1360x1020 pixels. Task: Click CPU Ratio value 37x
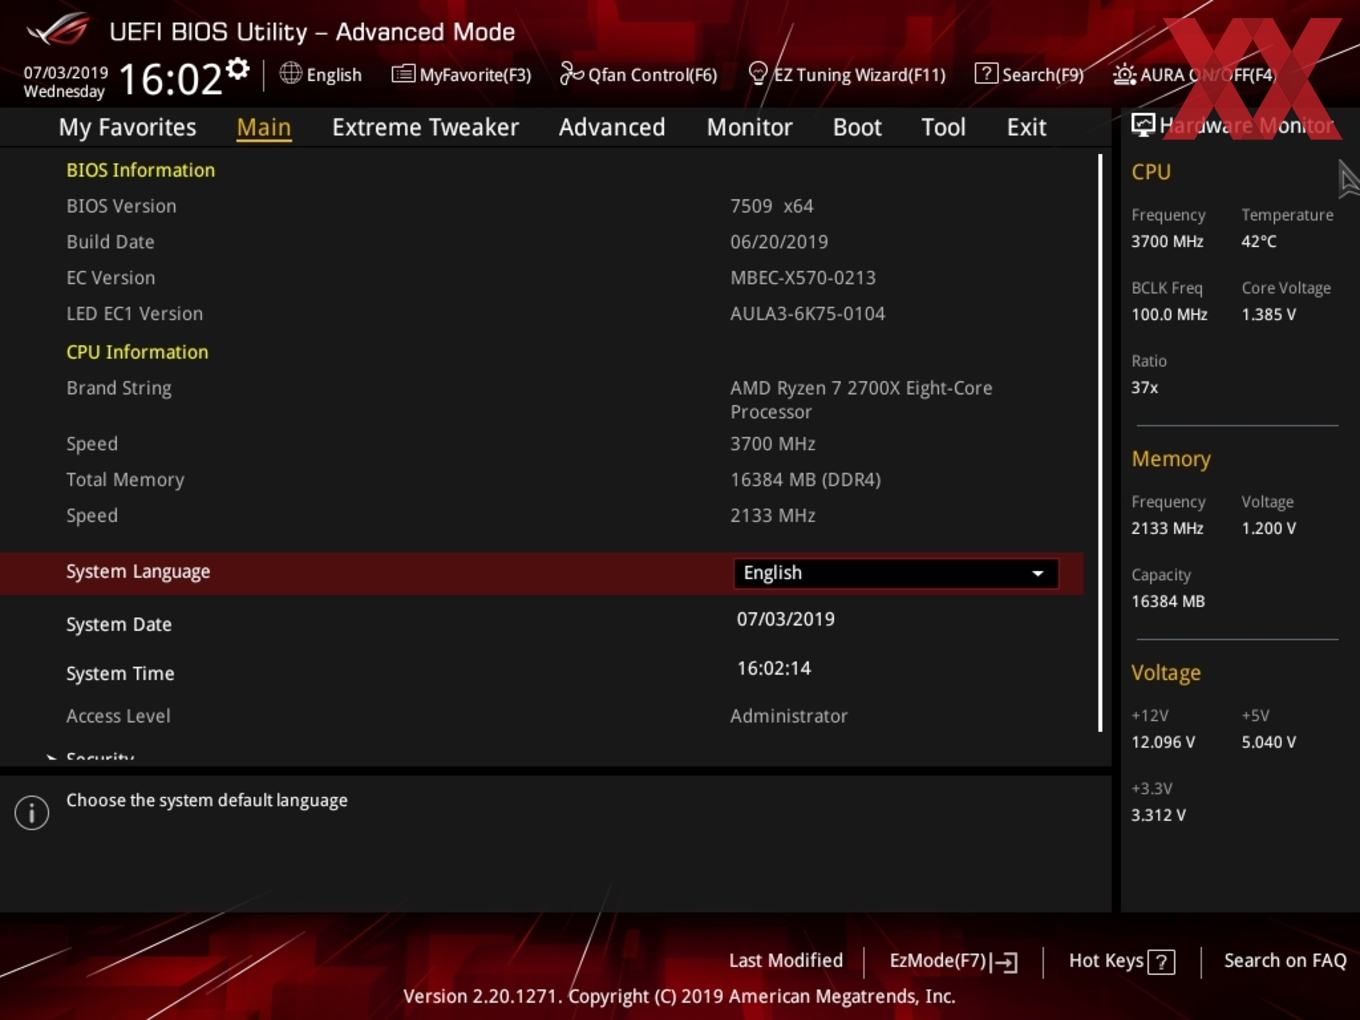coord(1144,387)
